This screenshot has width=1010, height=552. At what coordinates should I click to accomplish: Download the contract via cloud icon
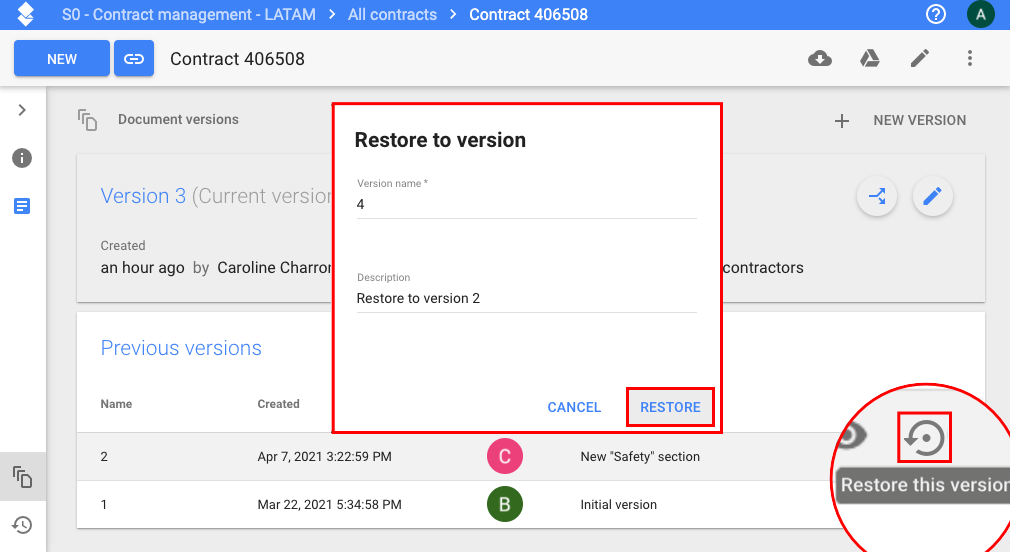coord(820,59)
